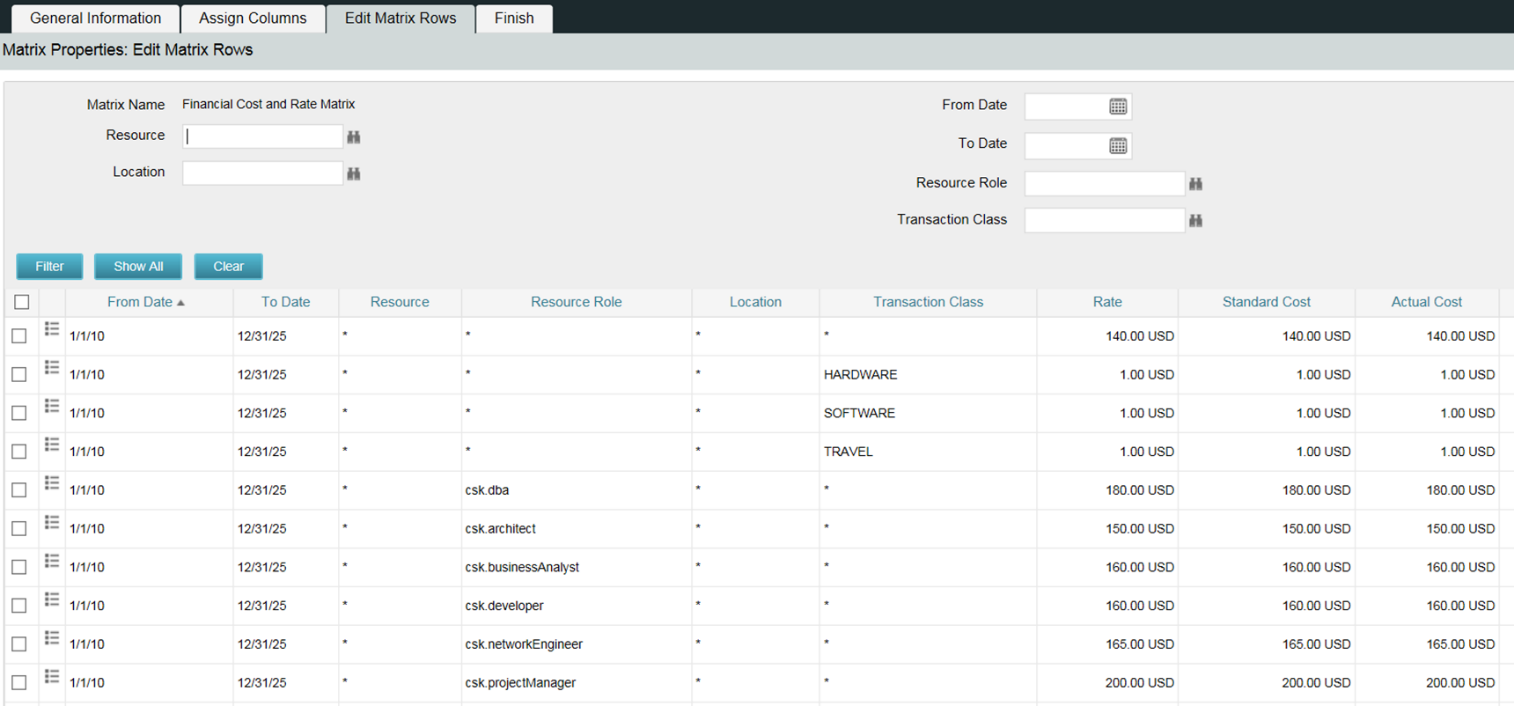This screenshot has width=1514, height=706.
Task: Click the Filter button
Action: 50,266
